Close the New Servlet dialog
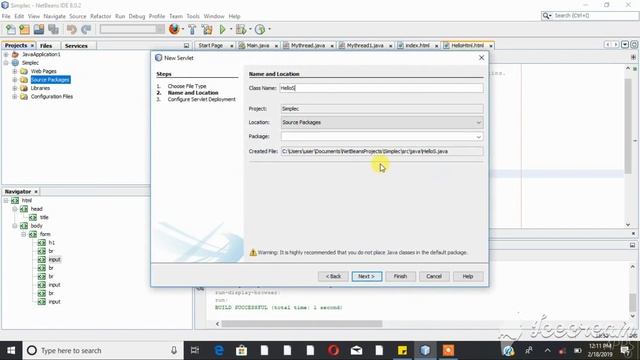This screenshot has width=640, height=360. click(482, 58)
